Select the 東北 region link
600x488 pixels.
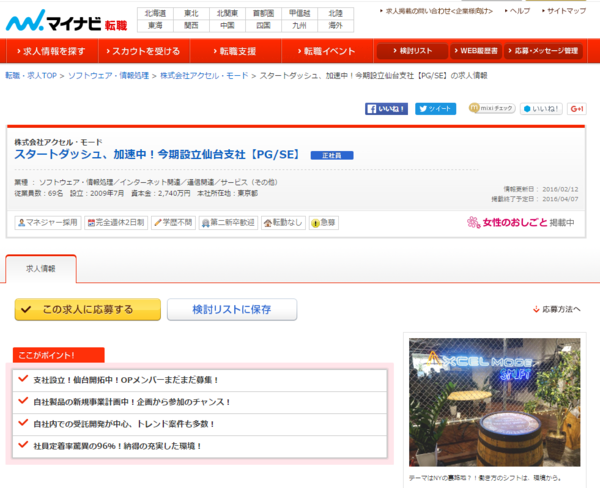click(x=191, y=13)
